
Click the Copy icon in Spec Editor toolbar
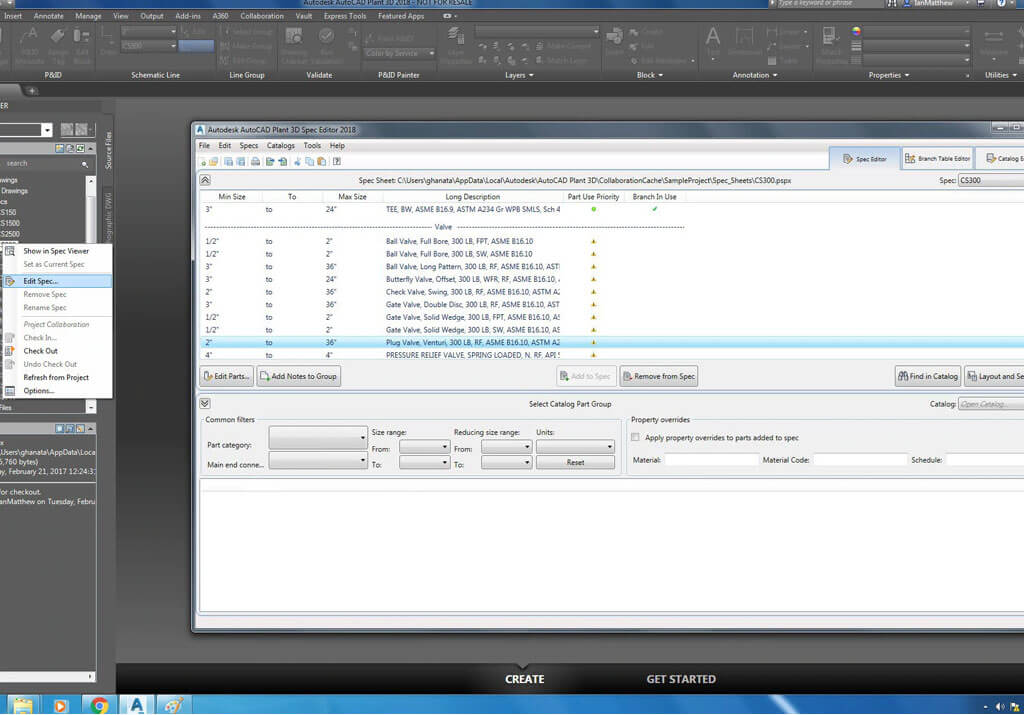310,162
